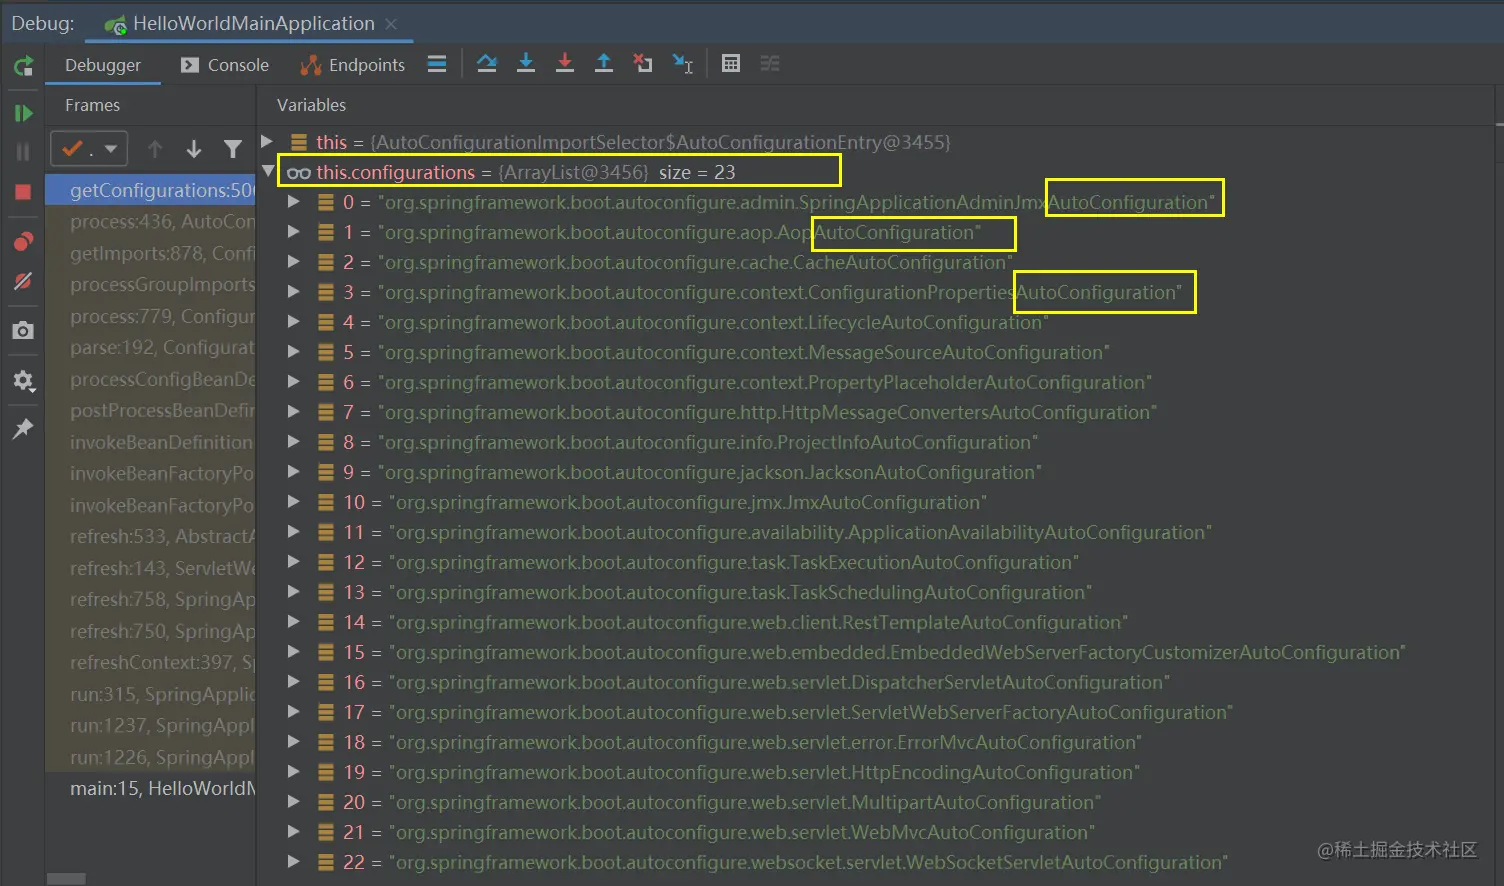Open debugger settings gear icon
1504x886 pixels.
pyautogui.click(x=23, y=381)
